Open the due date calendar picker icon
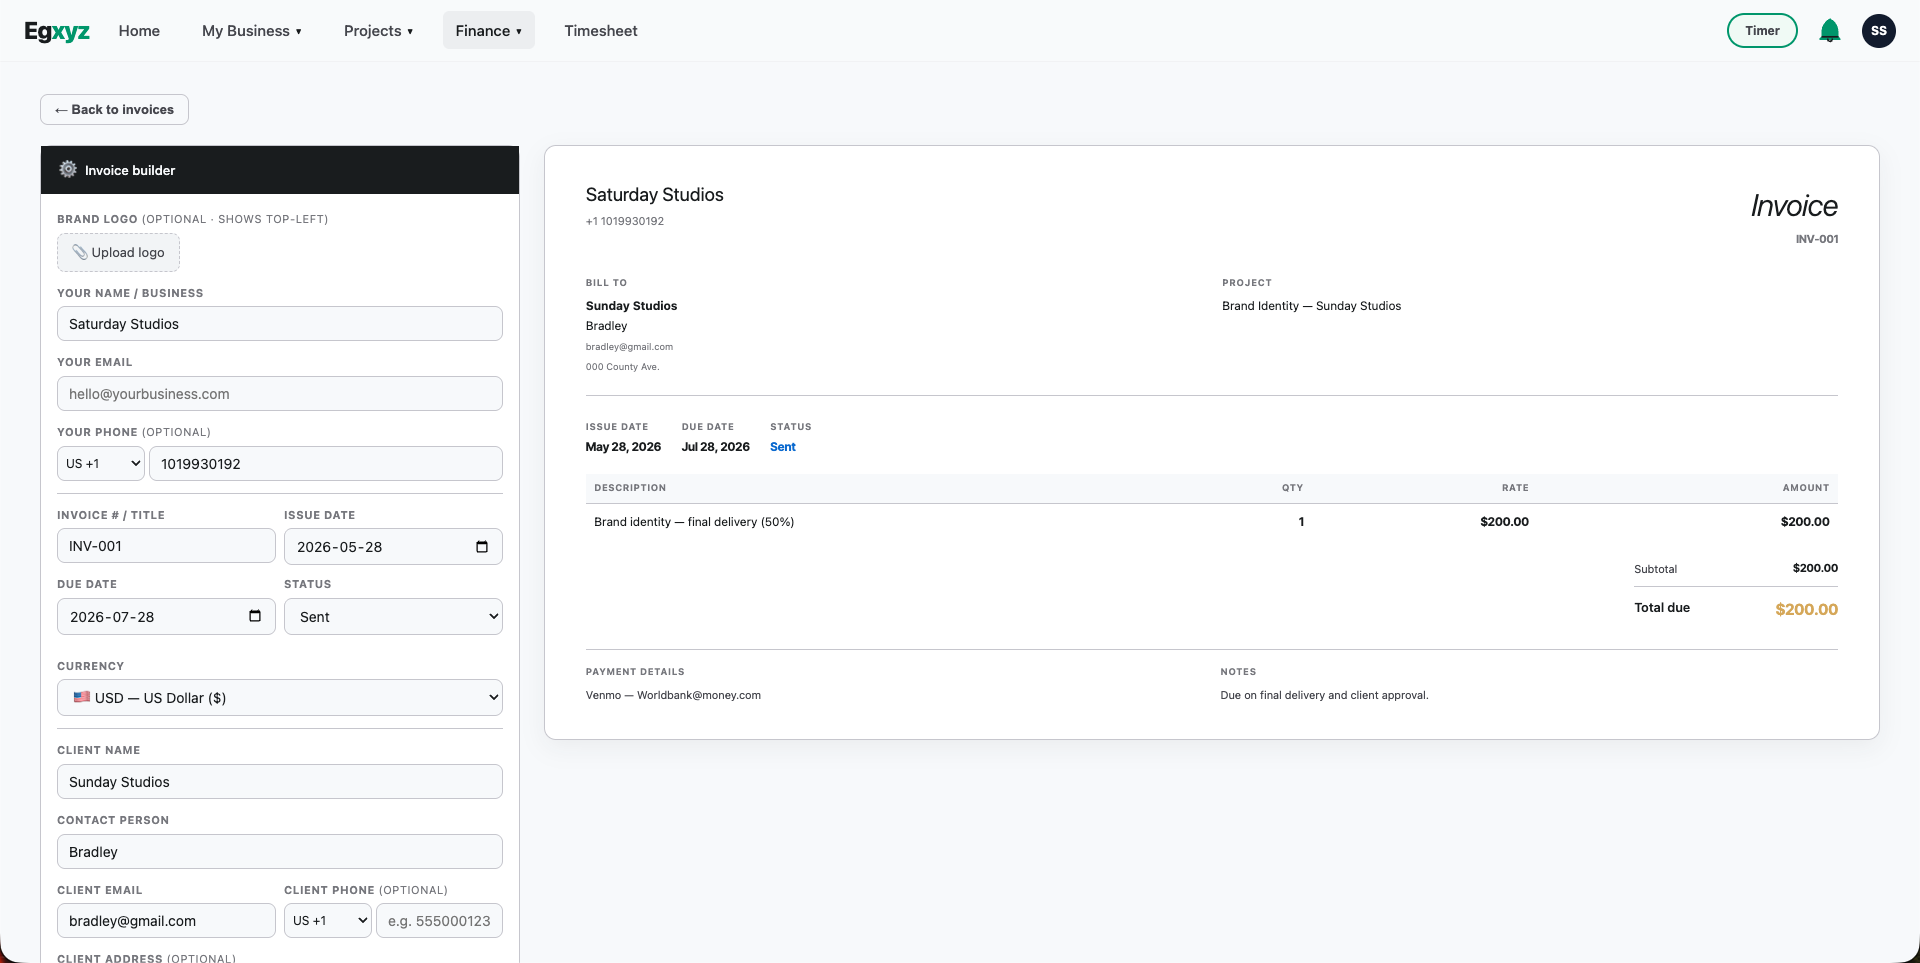The width and height of the screenshot is (1920, 963). point(255,616)
